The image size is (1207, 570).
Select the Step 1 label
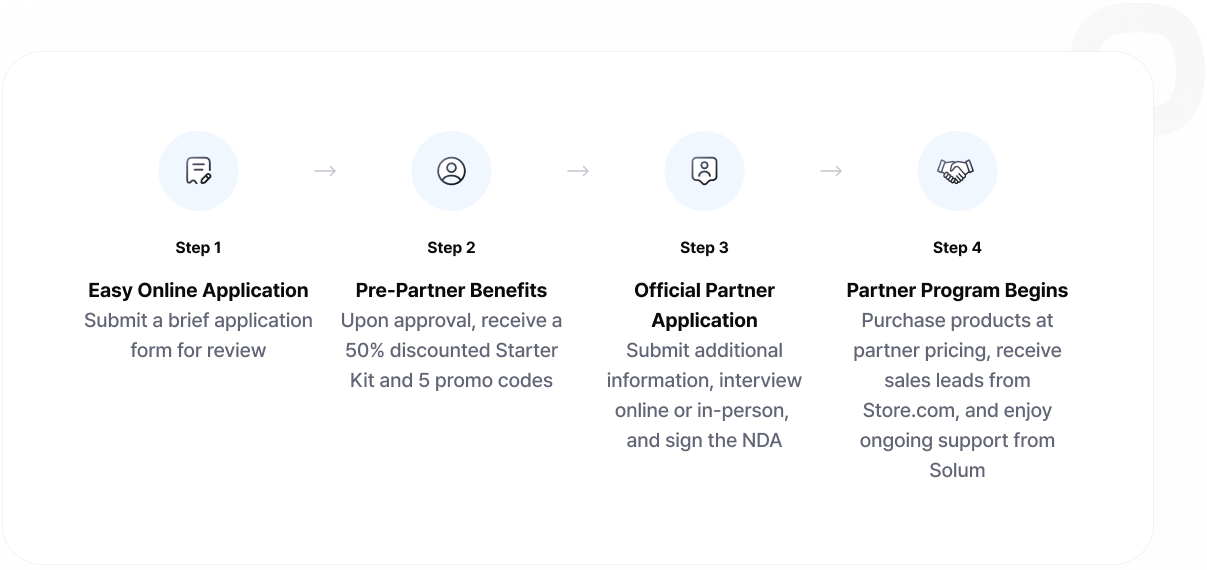tap(198, 247)
